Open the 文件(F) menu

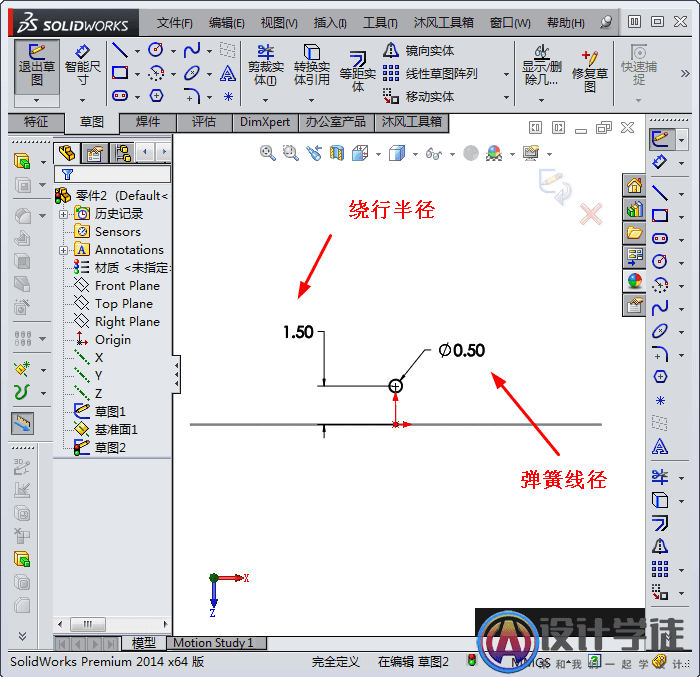tap(175, 22)
